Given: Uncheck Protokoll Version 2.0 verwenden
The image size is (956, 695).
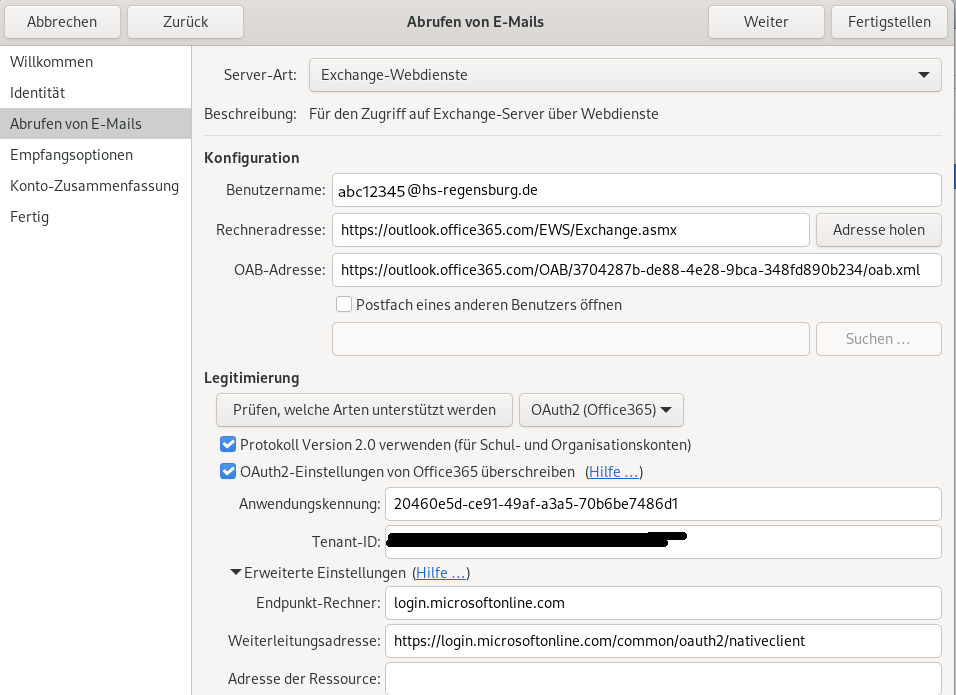Looking at the screenshot, I should 228,444.
